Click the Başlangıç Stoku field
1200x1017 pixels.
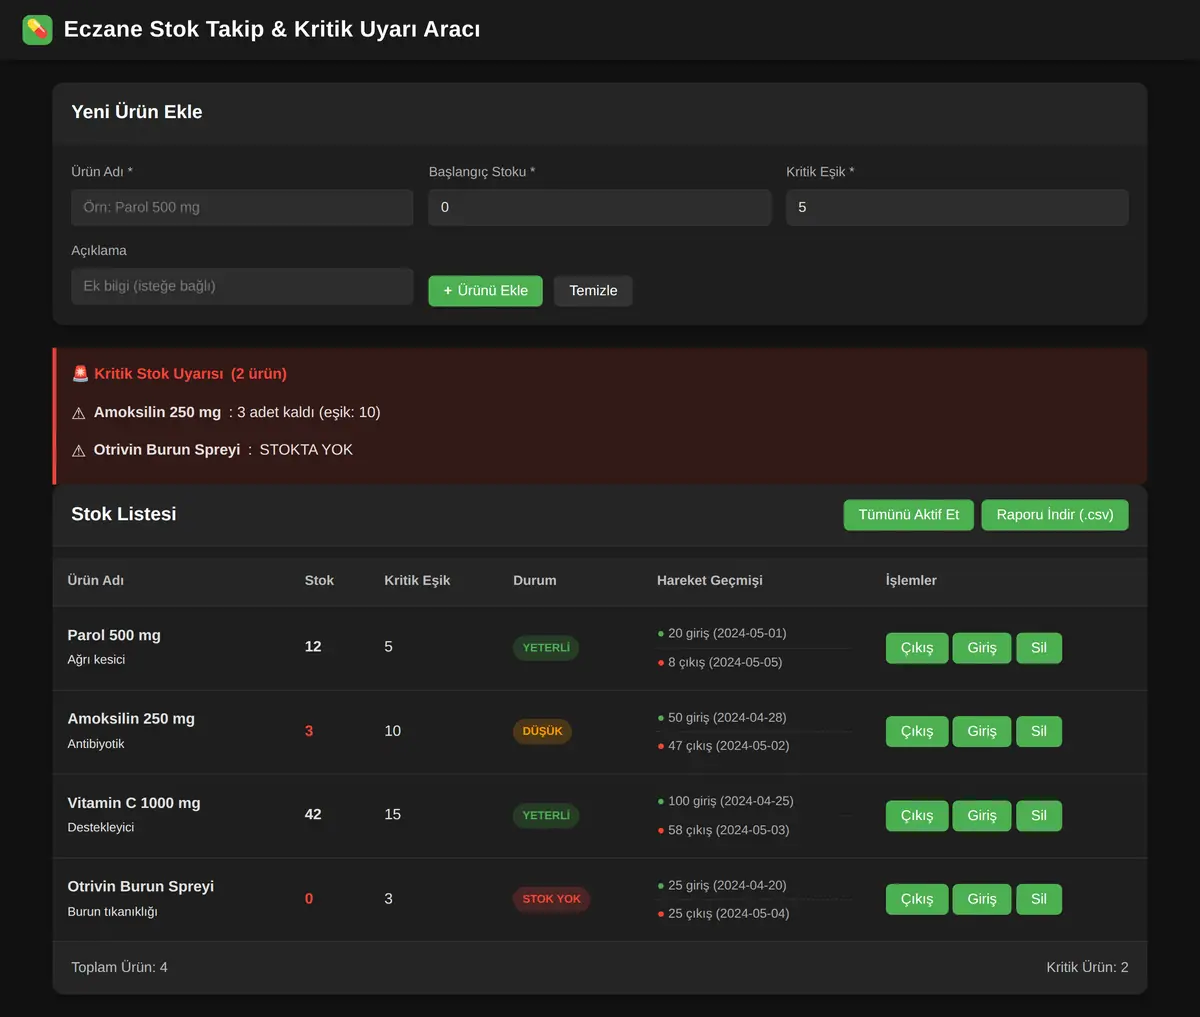coord(600,207)
